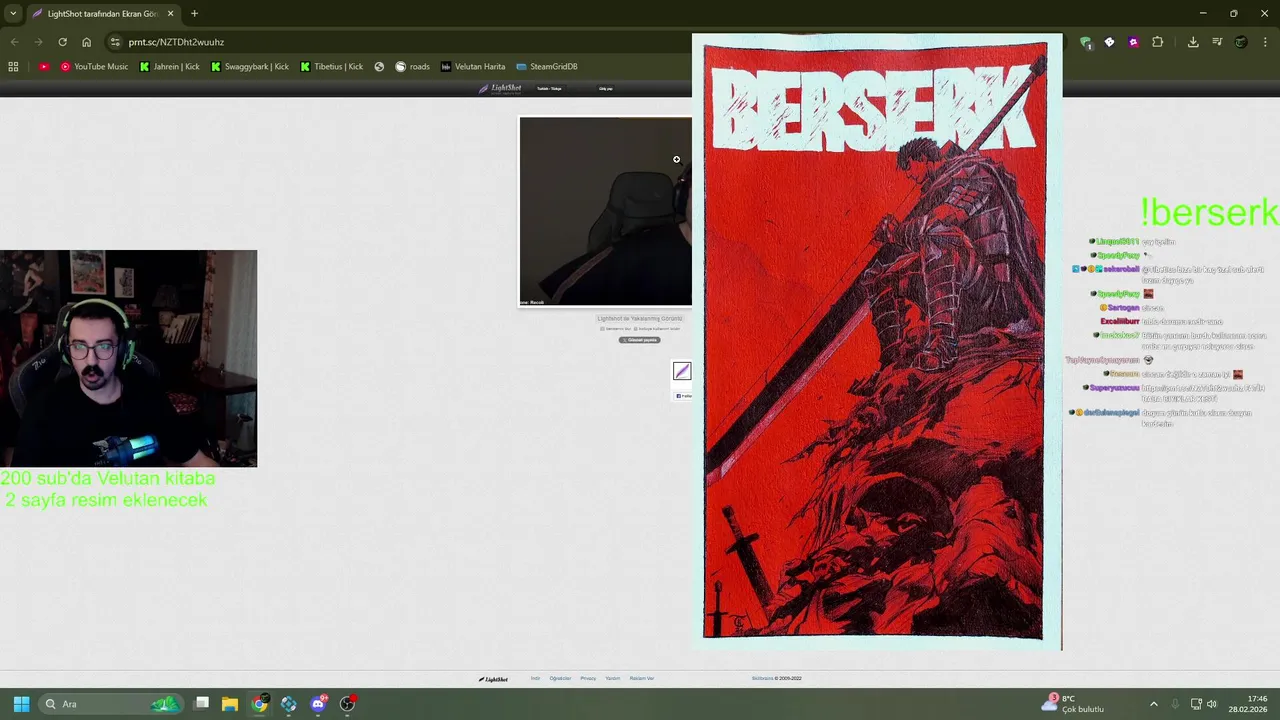Click the Gönderi paylaş share button

(639, 340)
